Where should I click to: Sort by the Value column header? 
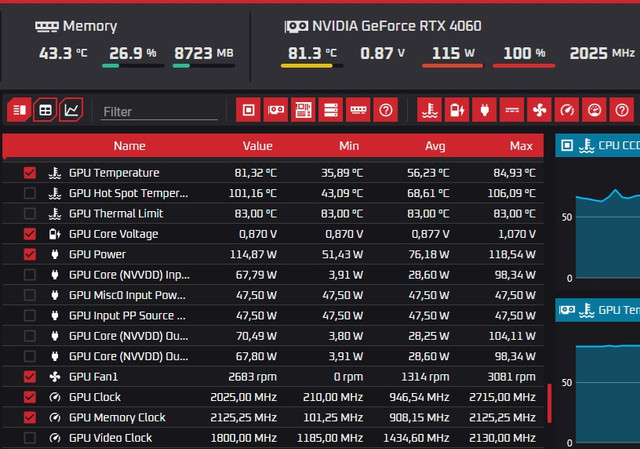tap(258, 146)
